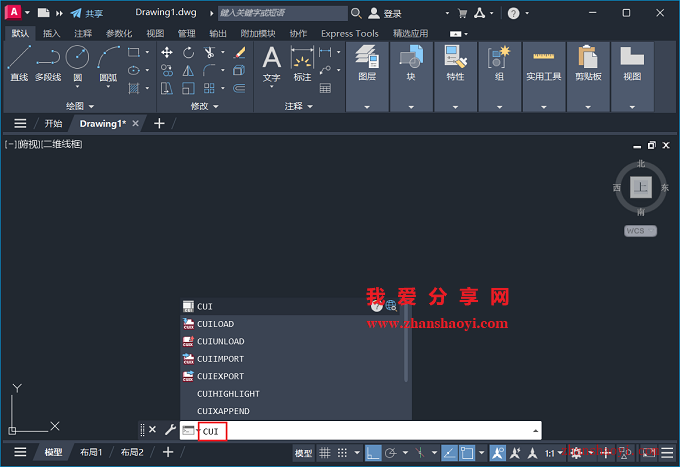Select the Copy objects tool
This screenshot has height=467, width=680.
pos(167,70)
